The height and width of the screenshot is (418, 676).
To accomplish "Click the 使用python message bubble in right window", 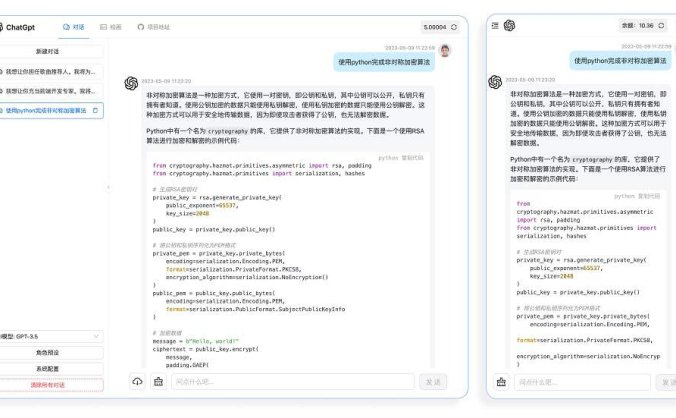I will 620,61.
